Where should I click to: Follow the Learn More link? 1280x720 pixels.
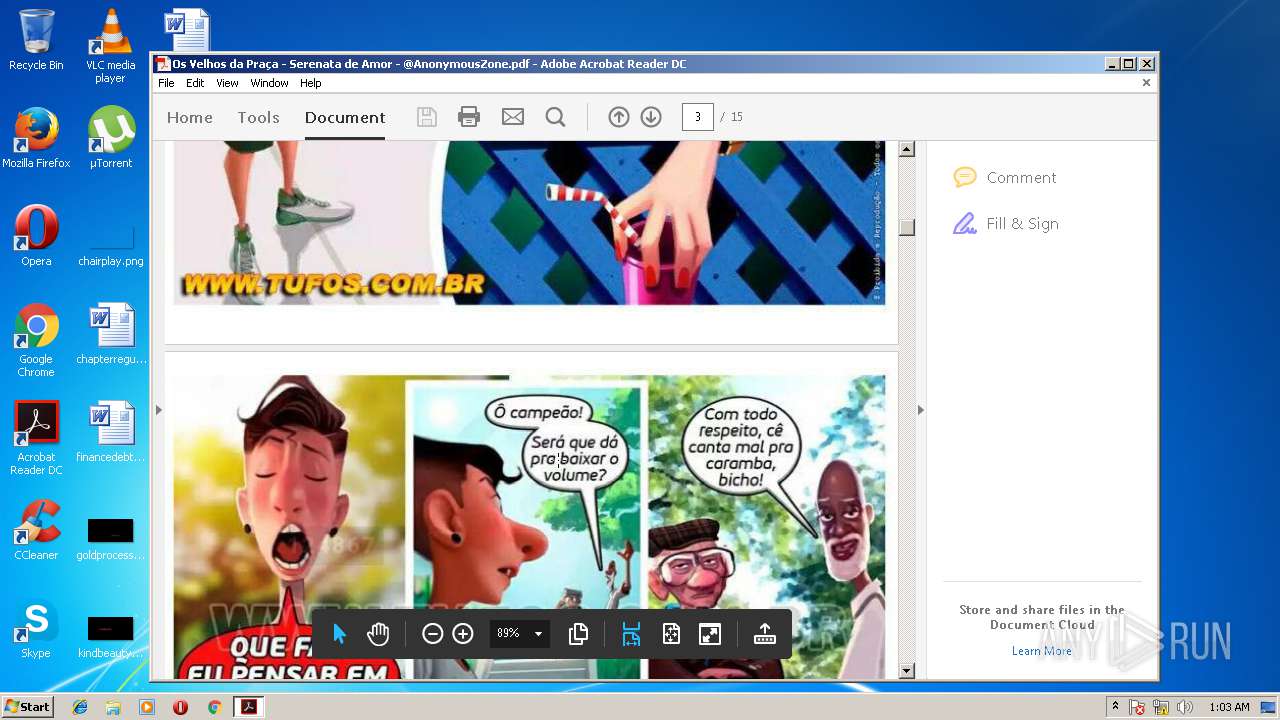1041,651
